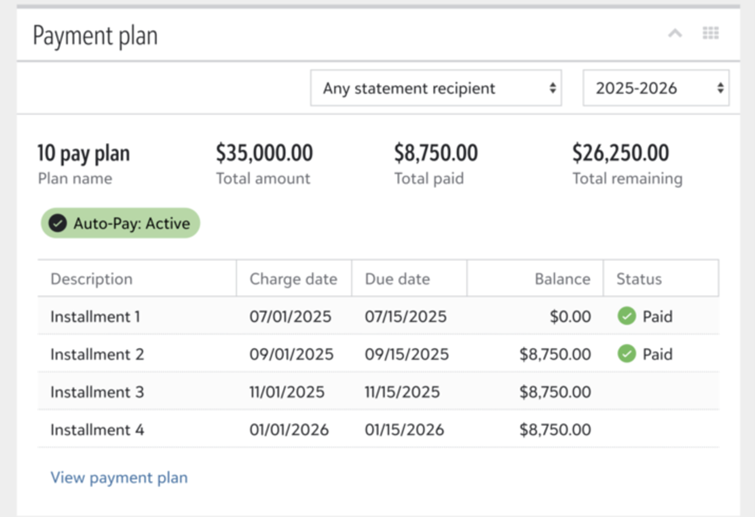Click the Due date column header
The height and width of the screenshot is (517, 755).
pyautogui.click(x=409, y=279)
